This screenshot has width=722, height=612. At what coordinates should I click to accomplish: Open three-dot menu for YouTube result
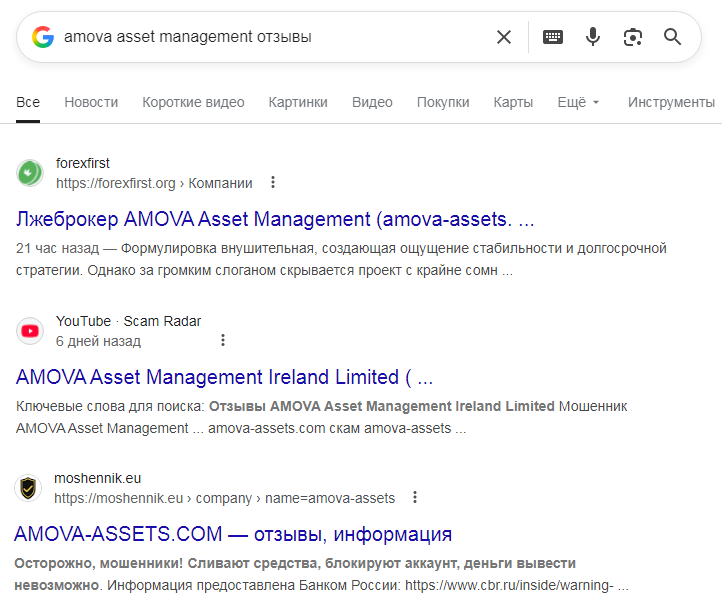[x=223, y=341]
